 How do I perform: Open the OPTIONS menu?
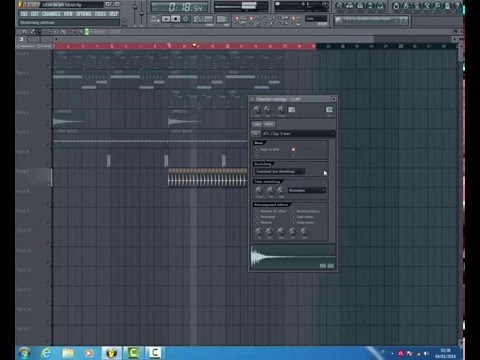83,14
